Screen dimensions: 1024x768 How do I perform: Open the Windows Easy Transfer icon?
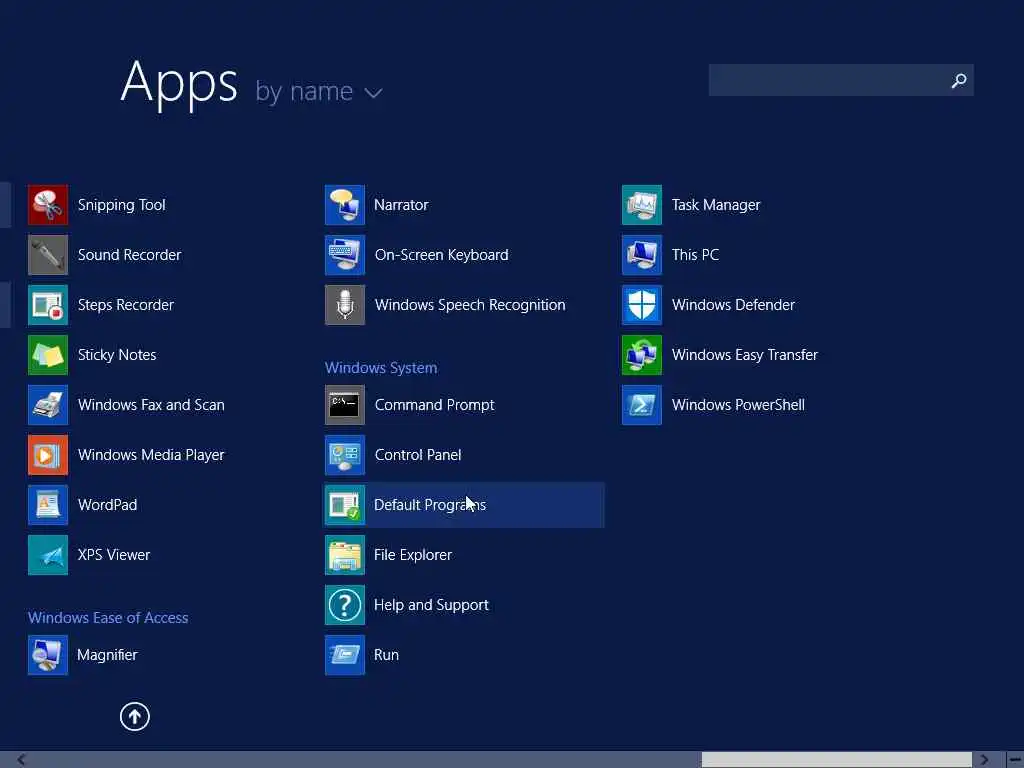642,355
